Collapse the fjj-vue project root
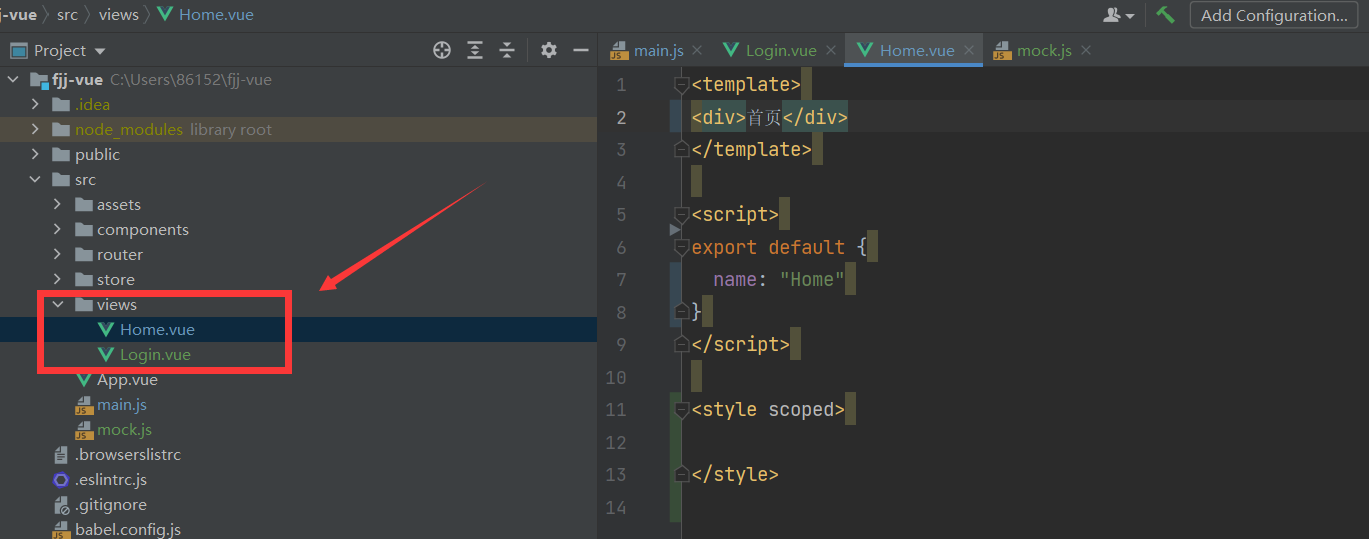The height and width of the screenshot is (539, 1369). [x=13, y=79]
